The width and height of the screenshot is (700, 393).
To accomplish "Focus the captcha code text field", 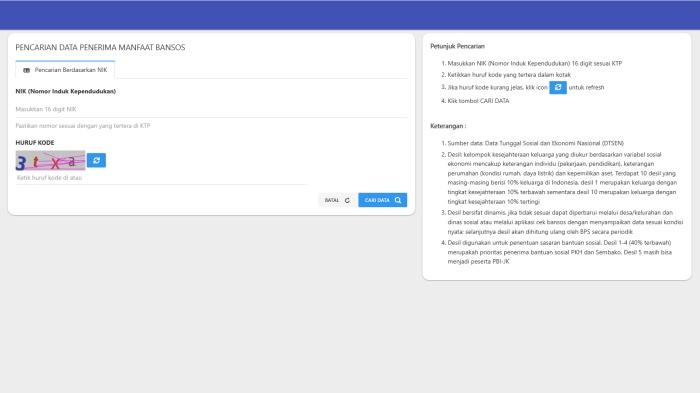I will (161, 178).
